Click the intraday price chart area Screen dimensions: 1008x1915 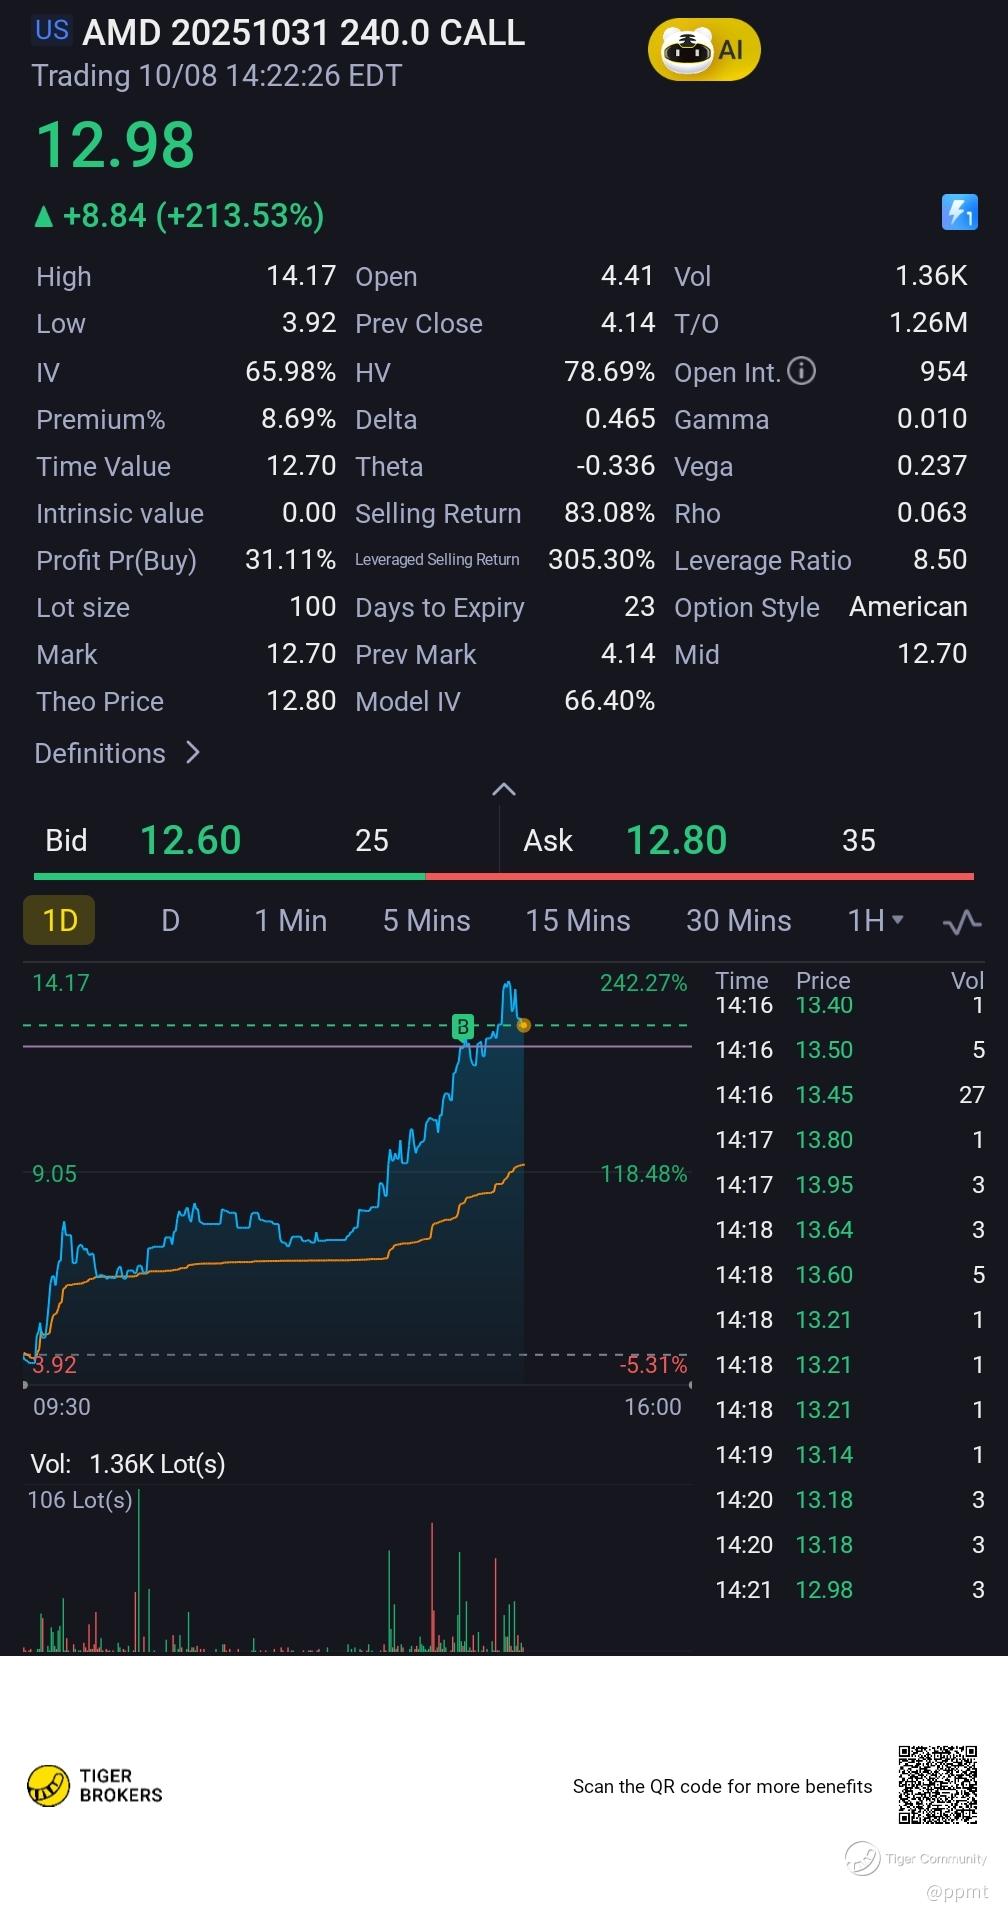pos(357,1174)
